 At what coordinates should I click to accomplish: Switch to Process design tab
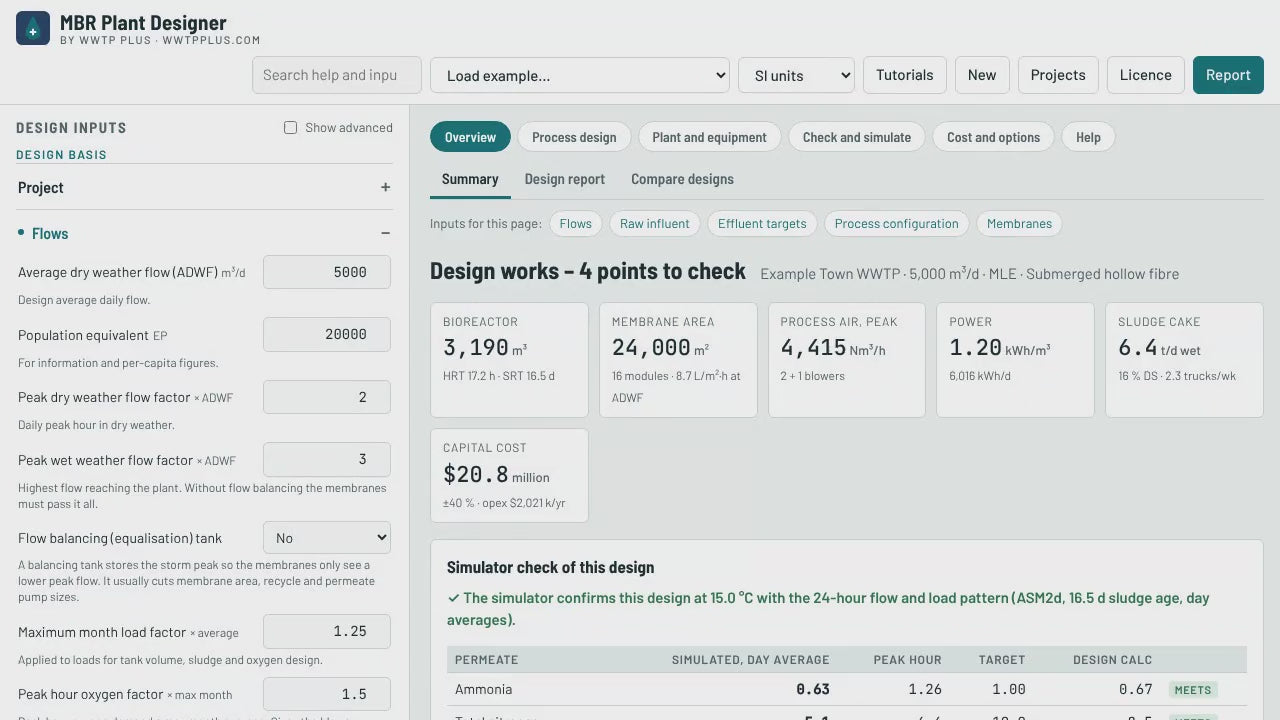(574, 137)
